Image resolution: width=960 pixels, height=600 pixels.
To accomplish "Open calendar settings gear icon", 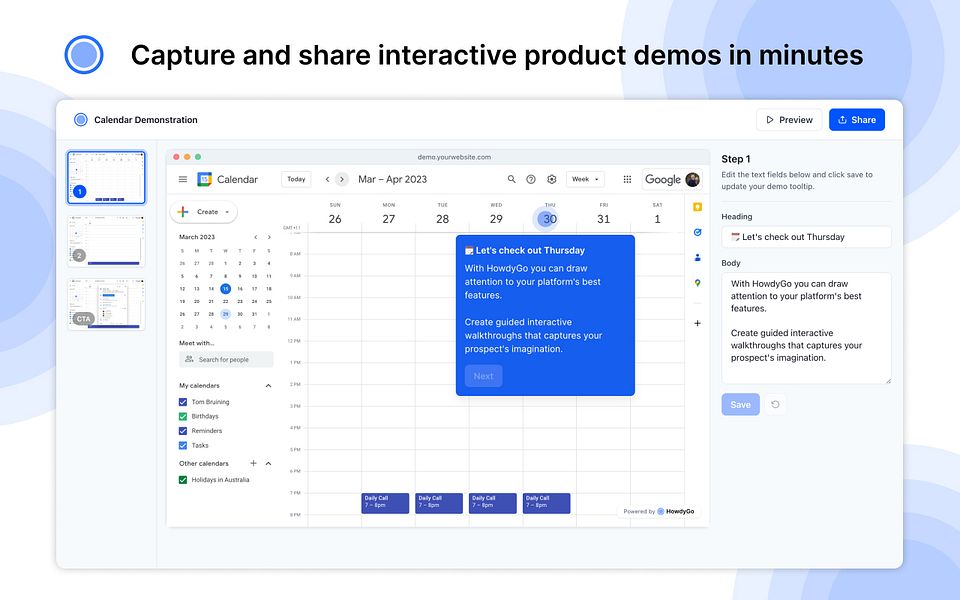I will click(552, 179).
